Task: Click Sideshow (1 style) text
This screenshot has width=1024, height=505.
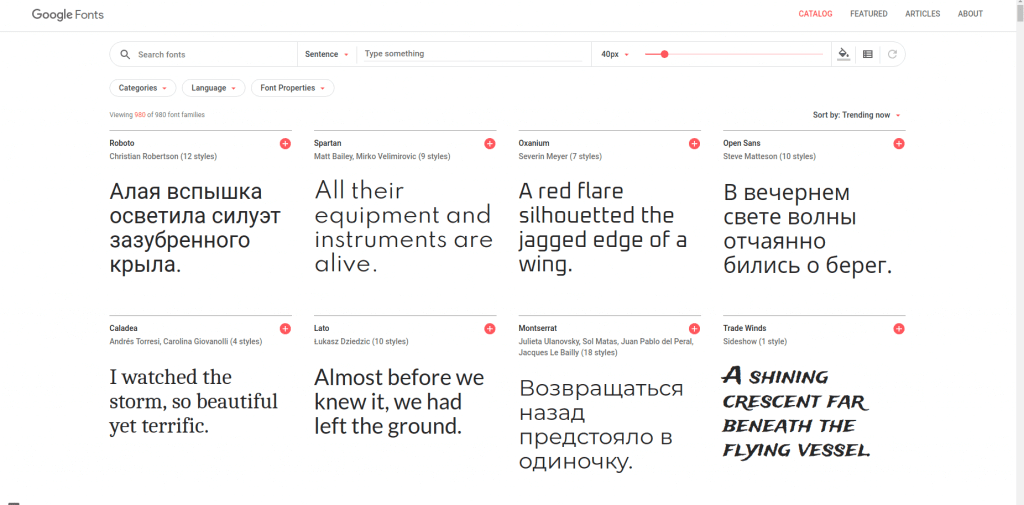Action: pyautogui.click(x=755, y=342)
